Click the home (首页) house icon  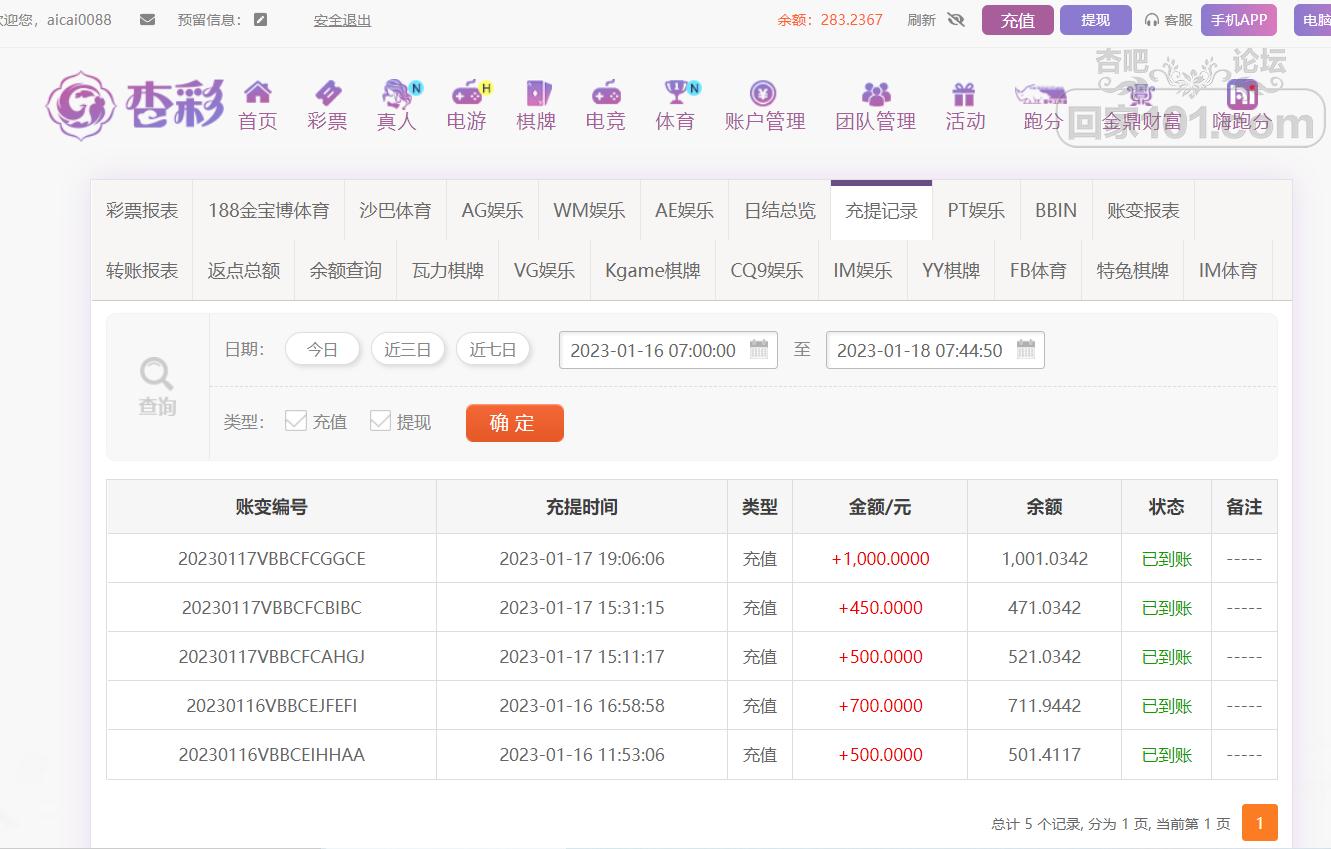(x=257, y=94)
